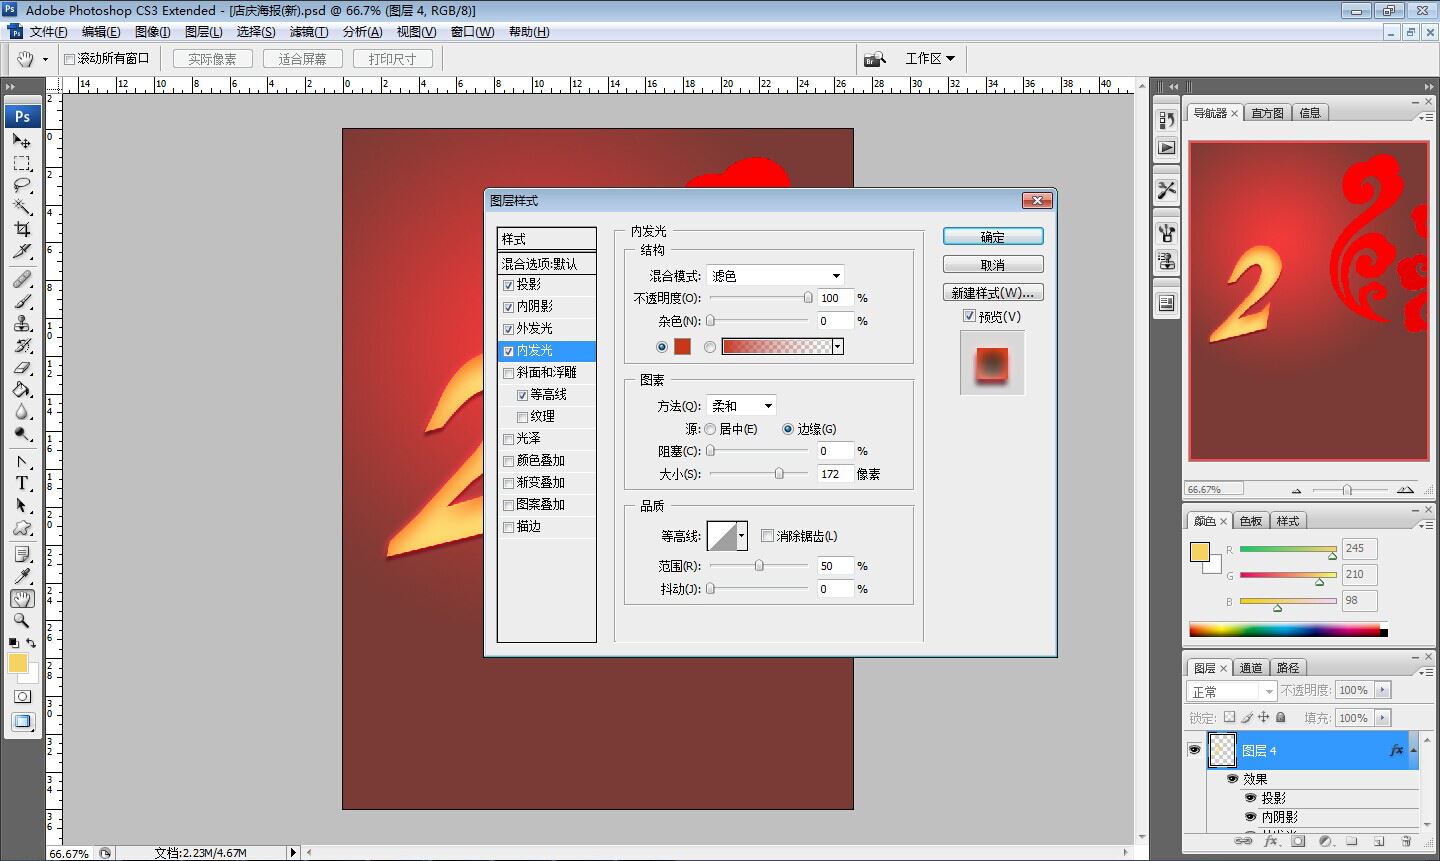1440x861 pixels.
Task: Toggle Quick Mask mode in toolbox
Action: pos(22,696)
